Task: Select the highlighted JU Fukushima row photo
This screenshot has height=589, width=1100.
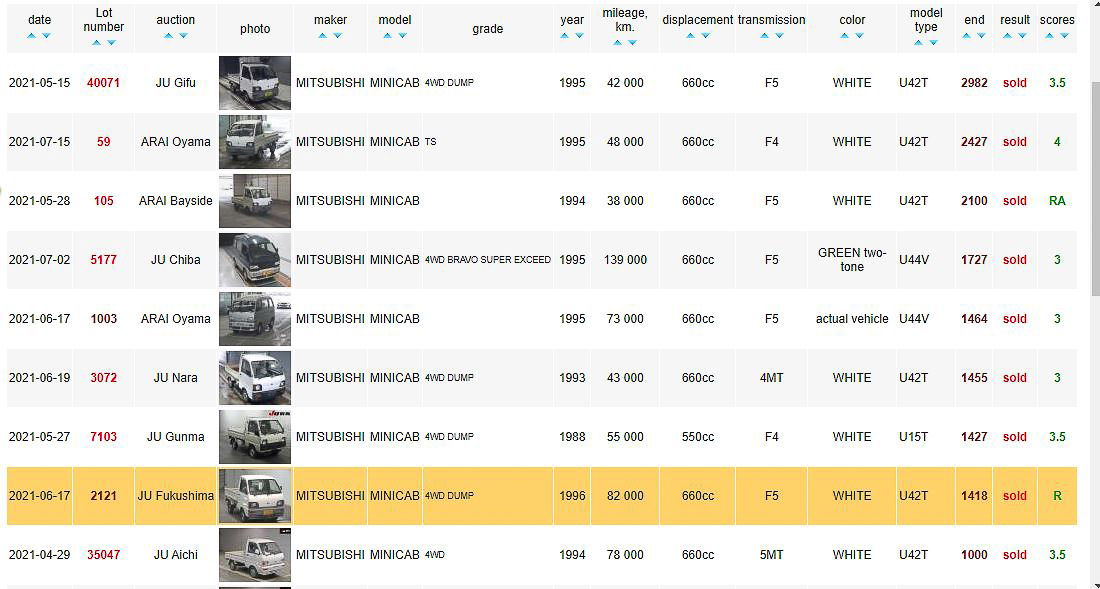Action: [255, 496]
